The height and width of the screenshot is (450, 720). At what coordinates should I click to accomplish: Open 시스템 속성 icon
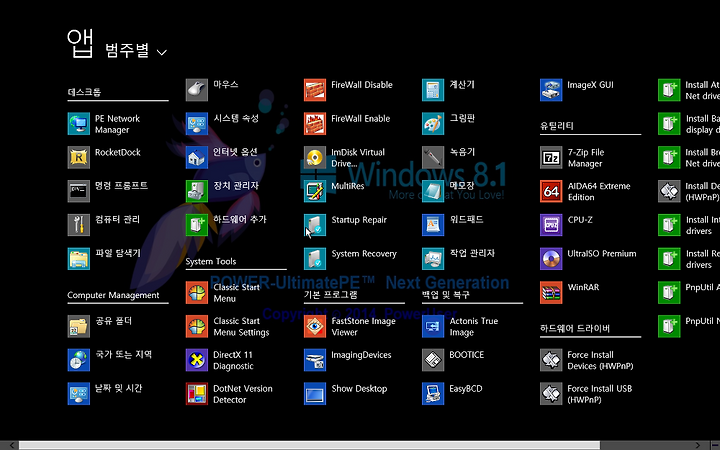pos(197,124)
